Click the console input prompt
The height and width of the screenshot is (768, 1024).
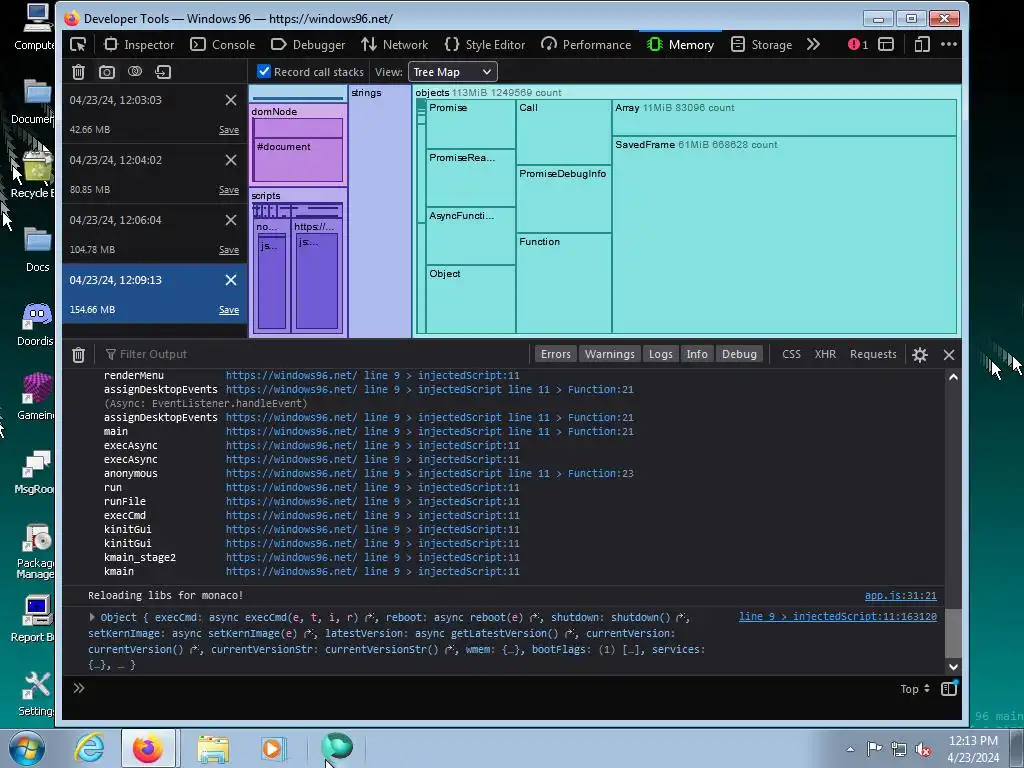click(483, 688)
